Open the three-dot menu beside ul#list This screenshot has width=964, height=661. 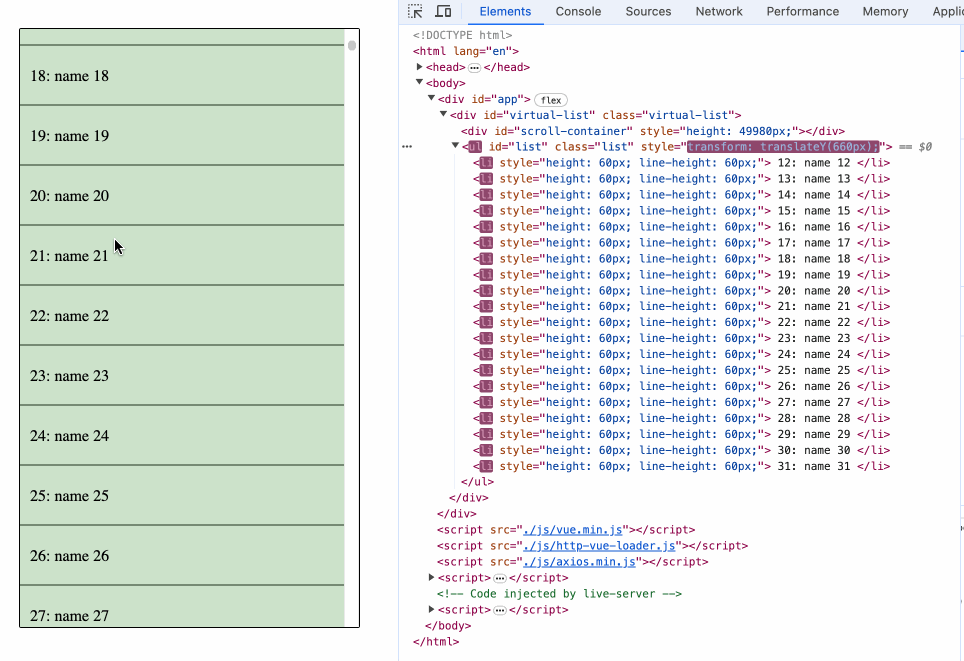406,146
